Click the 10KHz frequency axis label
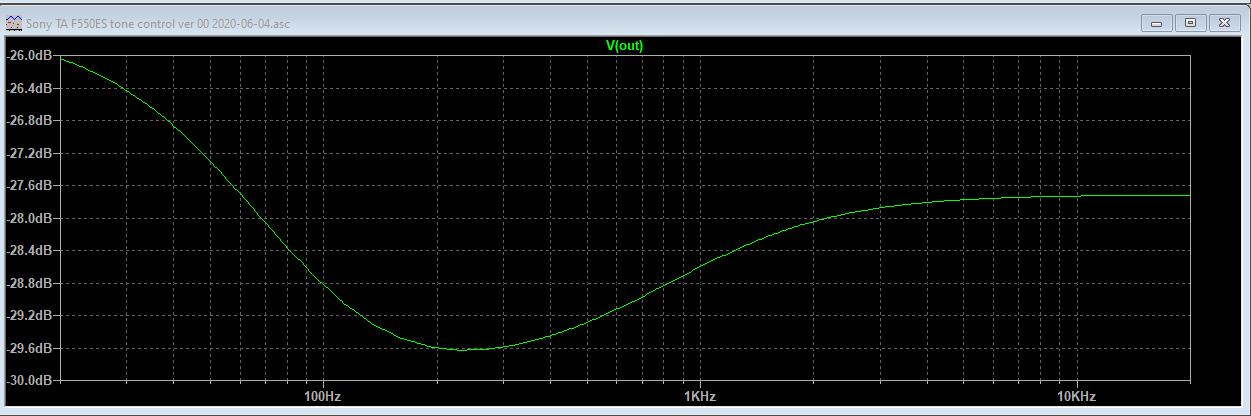This screenshot has width=1251, height=416. (1076, 396)
